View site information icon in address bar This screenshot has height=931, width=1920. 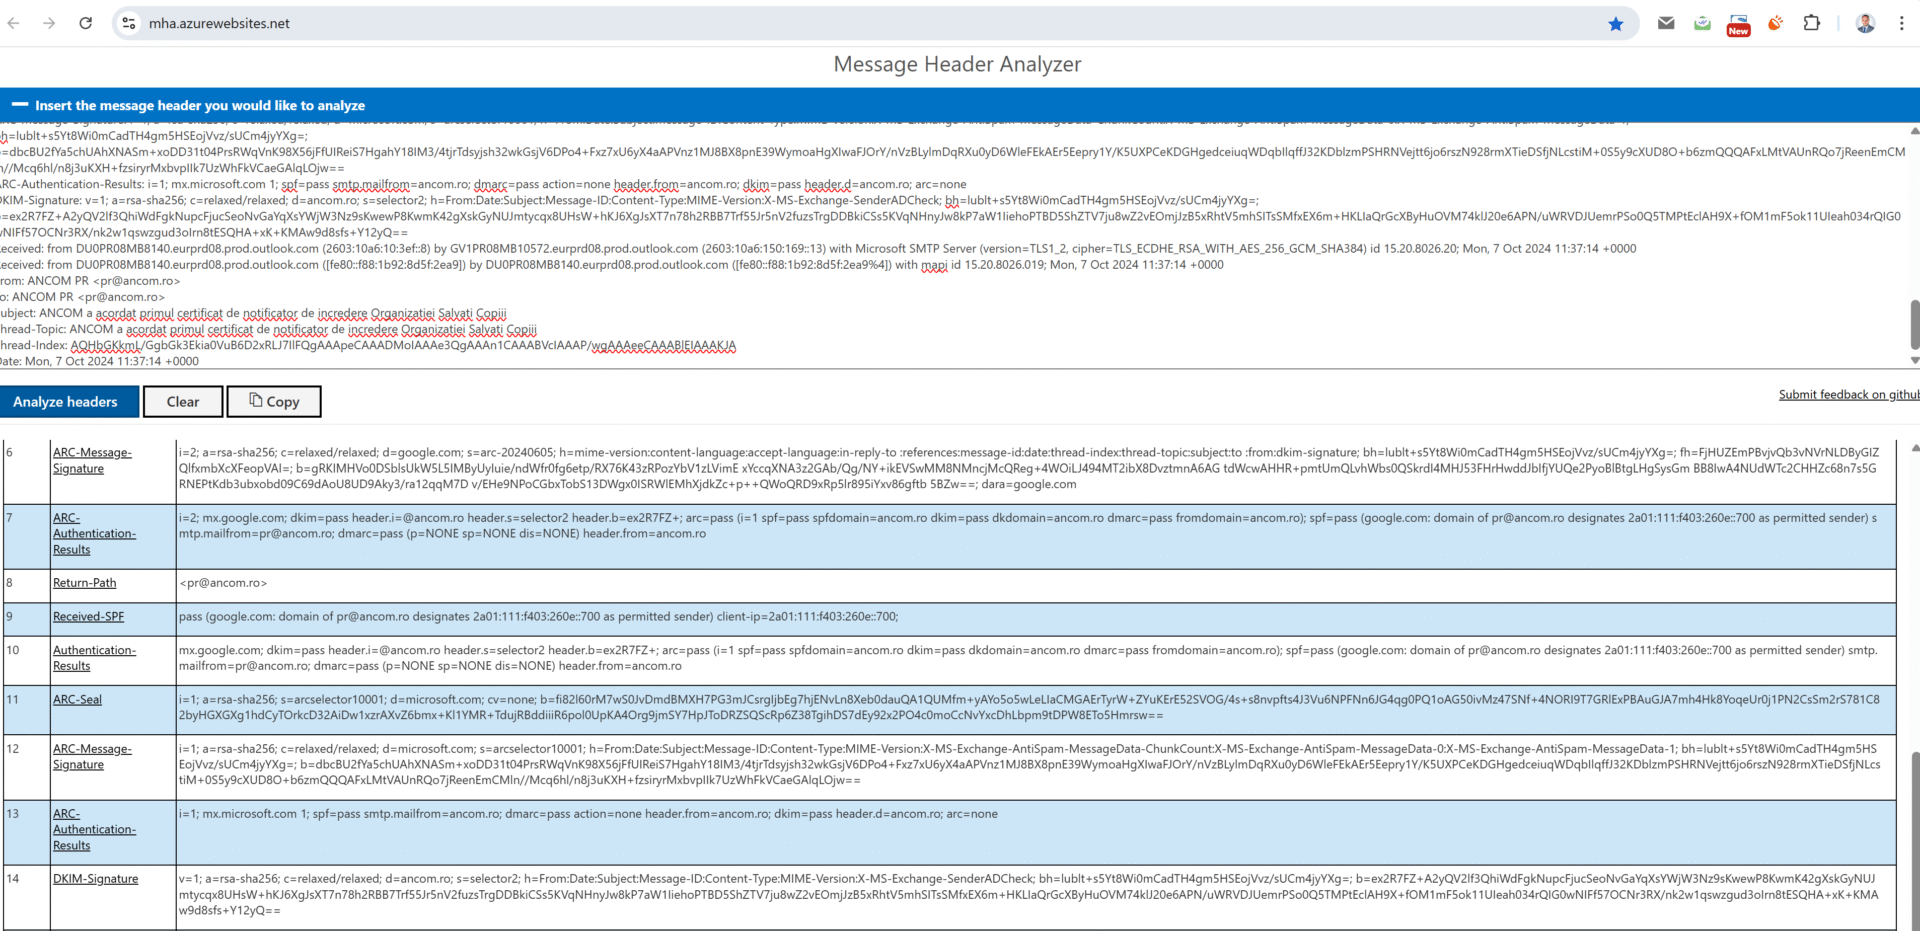(128, 23)
